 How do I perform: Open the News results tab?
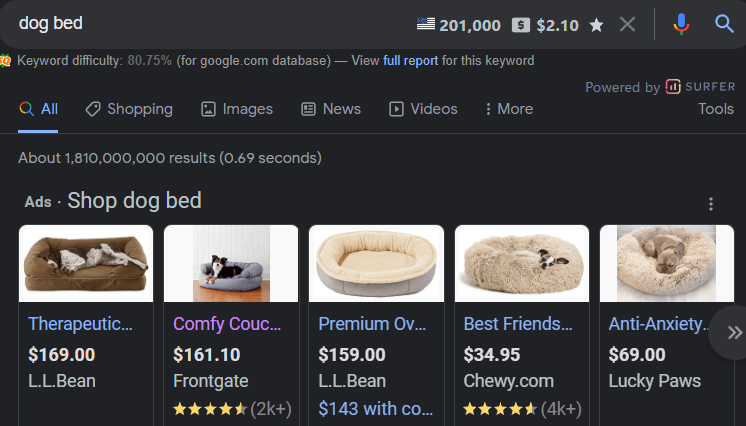click(x=331, y=109)
